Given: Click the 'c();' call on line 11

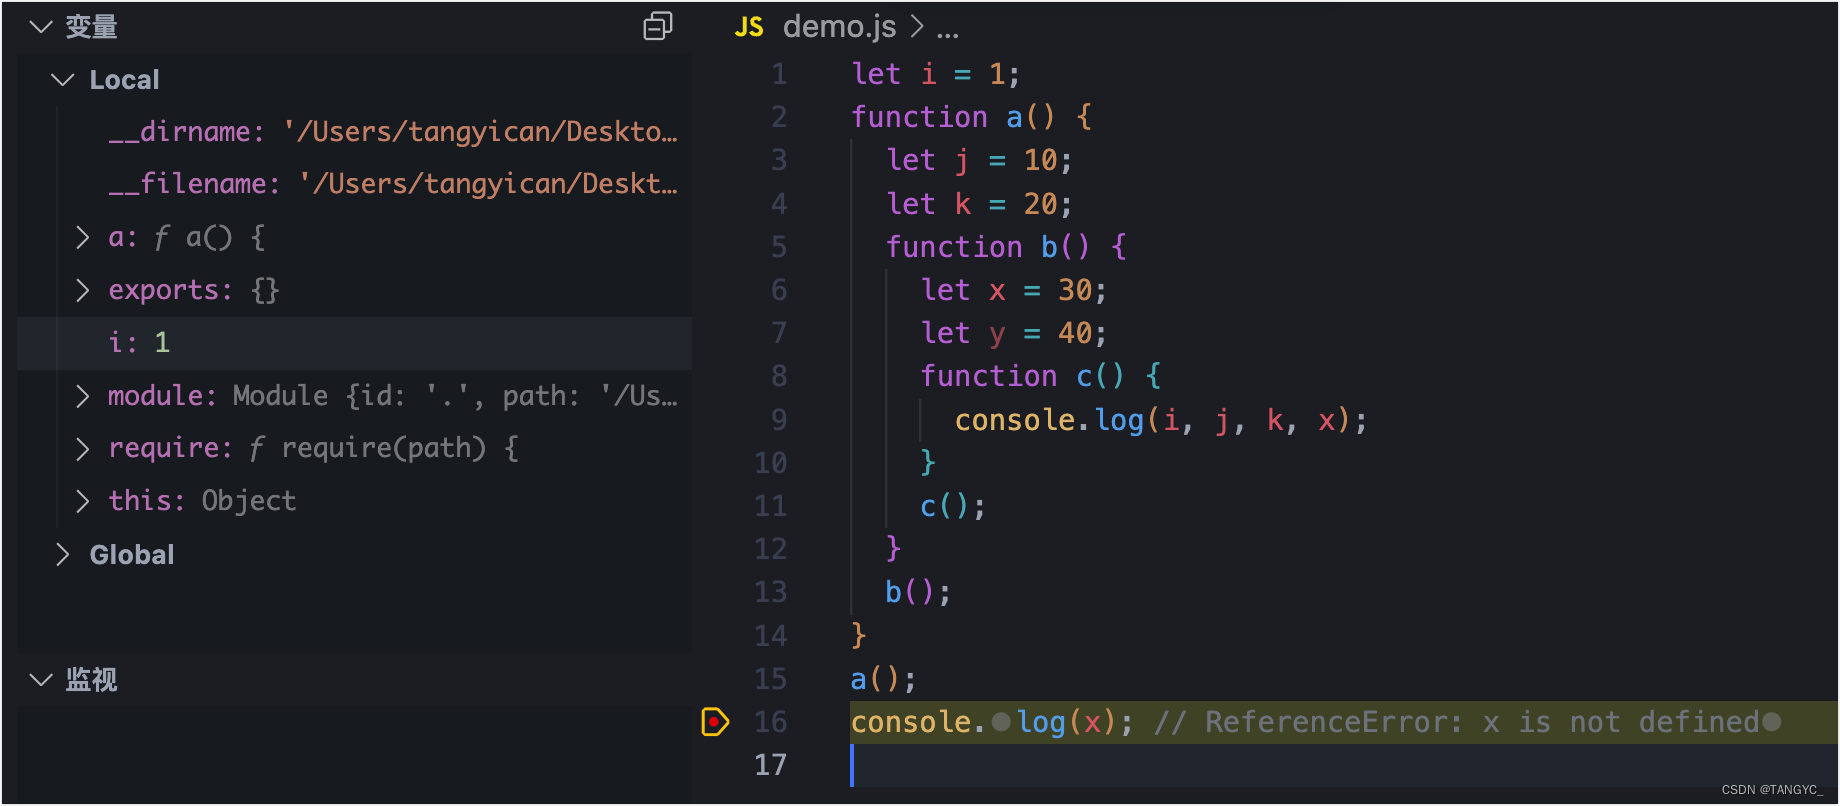Looking at the screenshot, I should tap(953, 506).
